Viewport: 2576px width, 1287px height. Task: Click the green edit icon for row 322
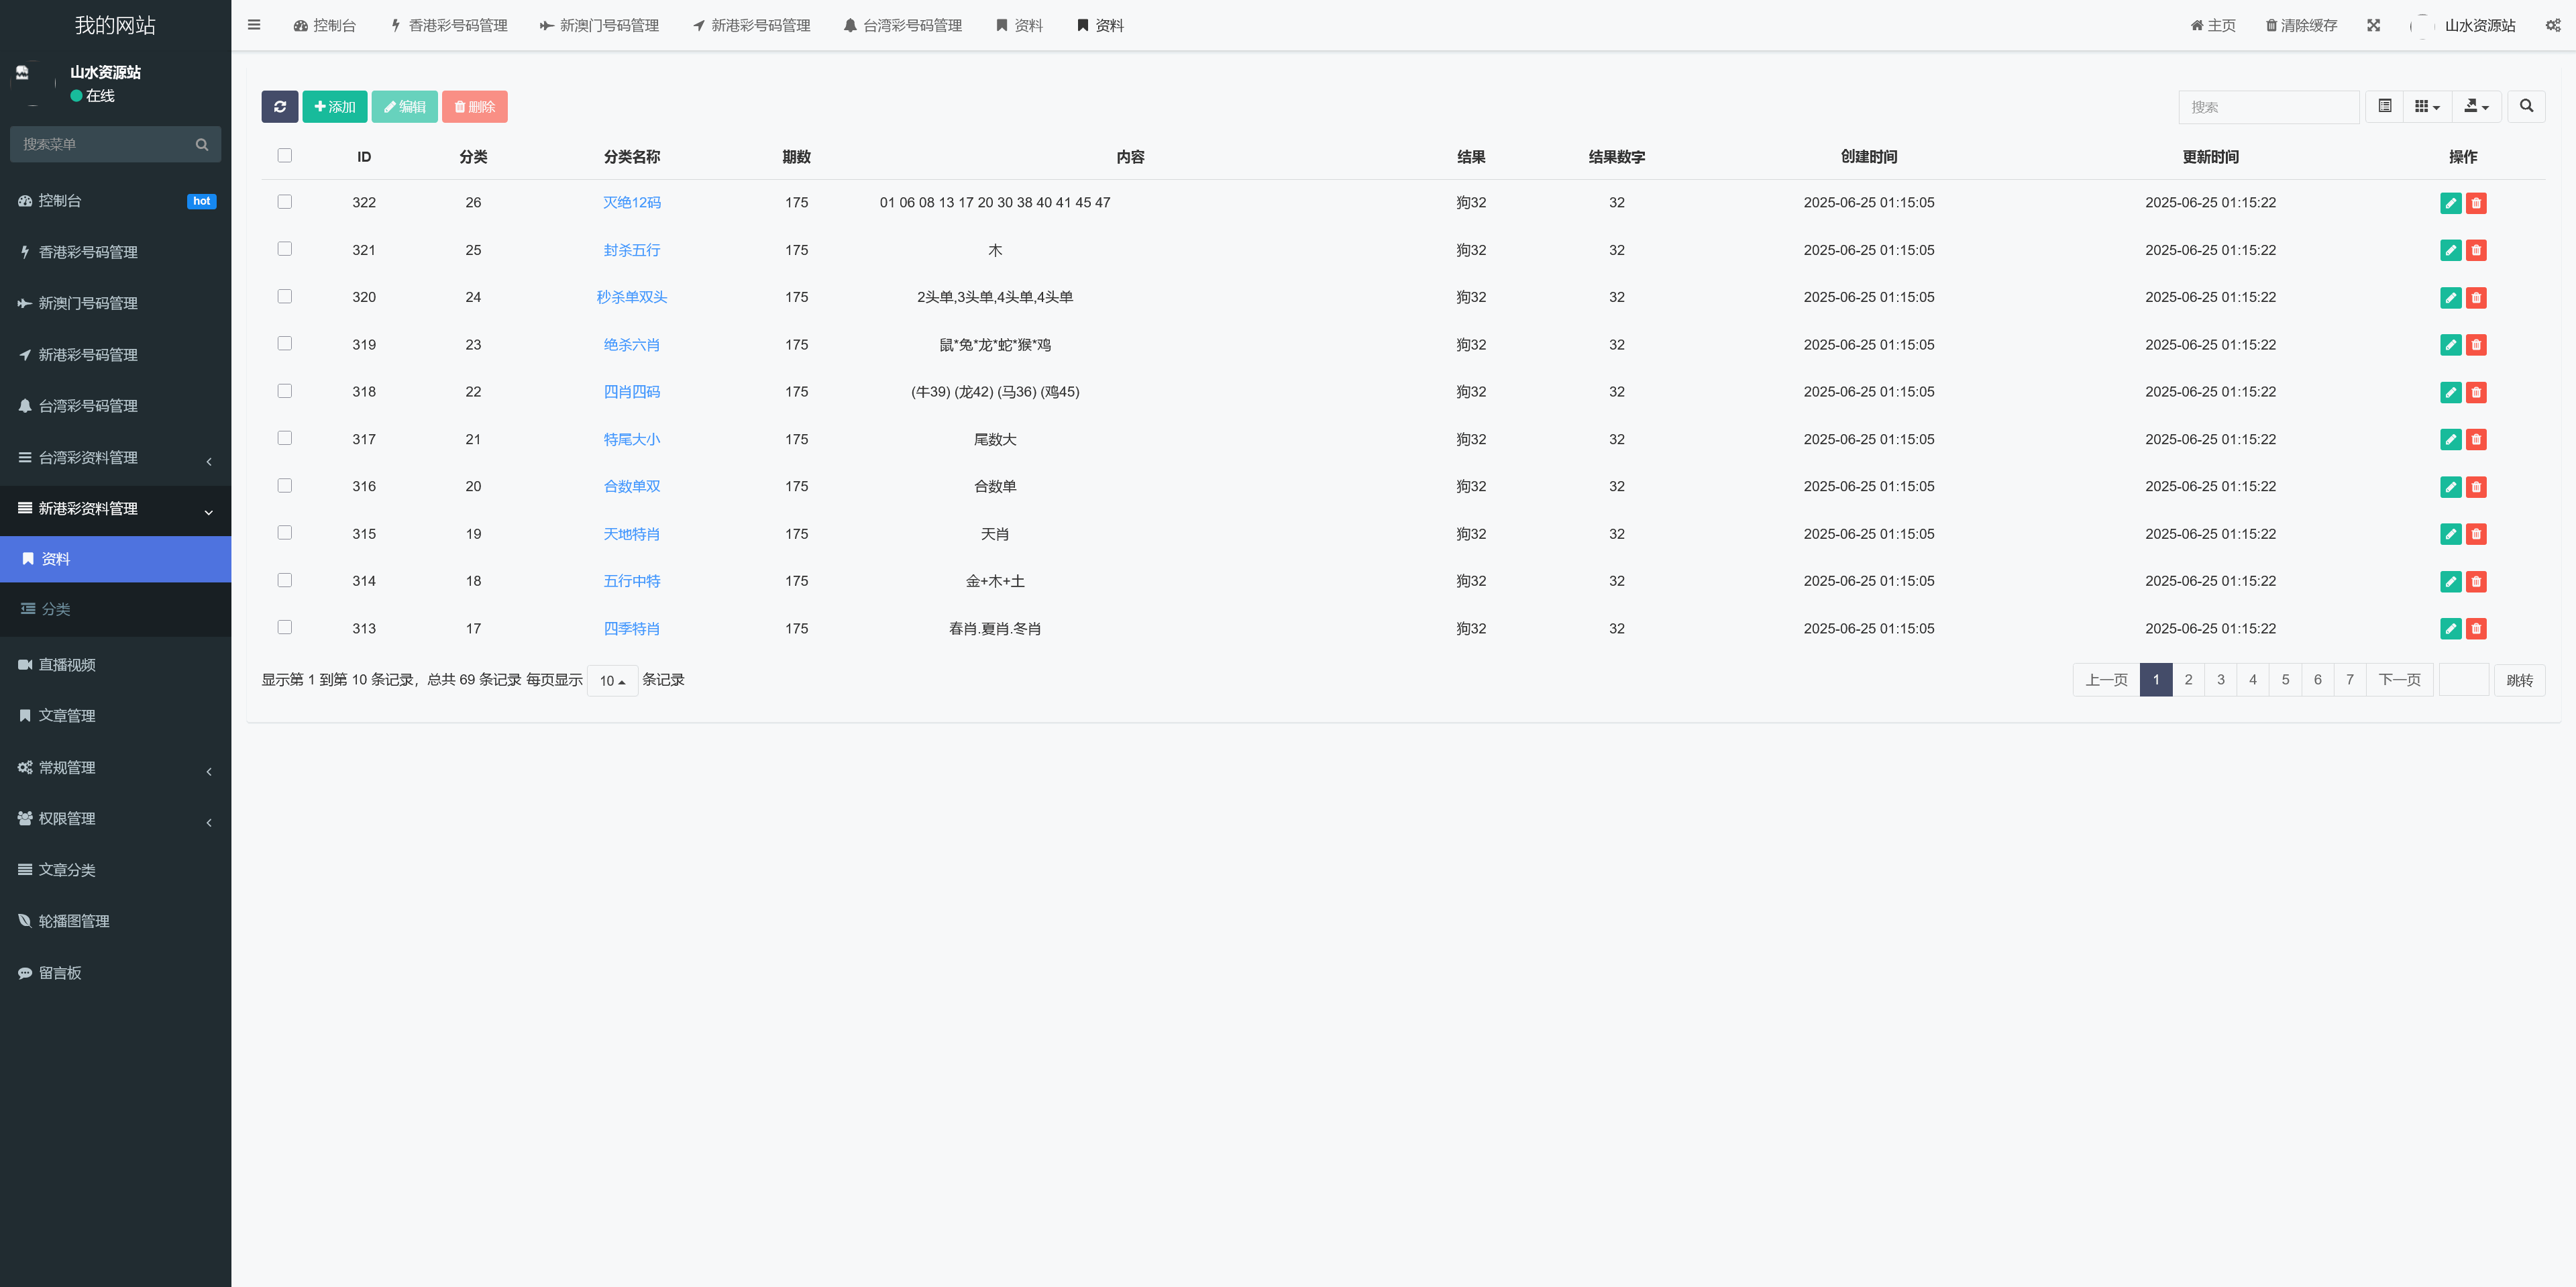coord(2450,203)
